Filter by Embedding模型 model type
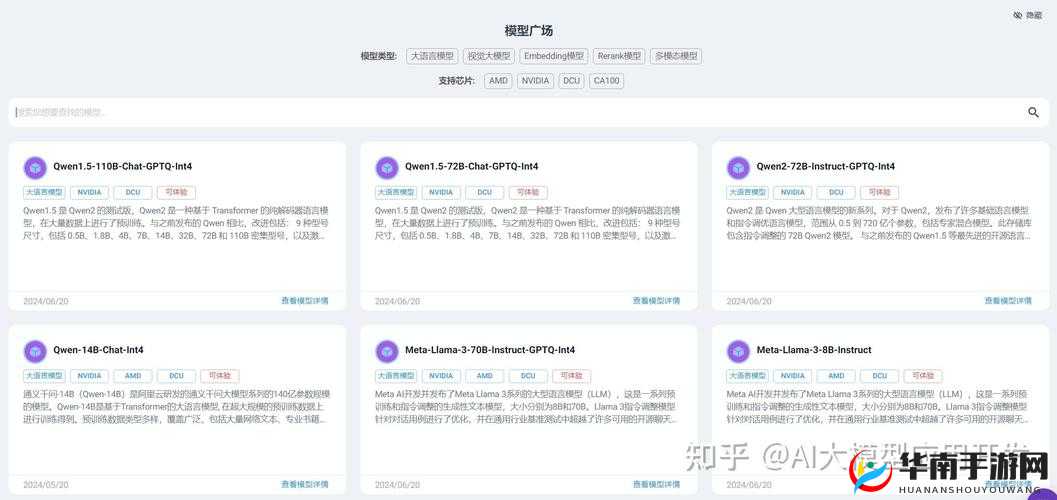Image resolution: width=1057 pixels, height=500 pixels. [555, 57]
